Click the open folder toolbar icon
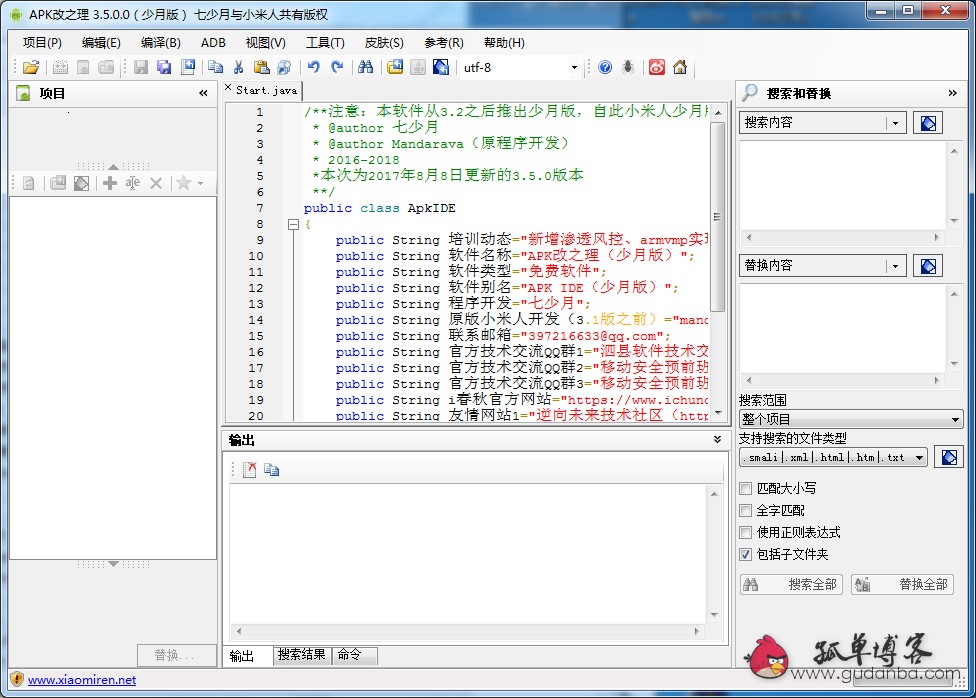 point(30,67)
